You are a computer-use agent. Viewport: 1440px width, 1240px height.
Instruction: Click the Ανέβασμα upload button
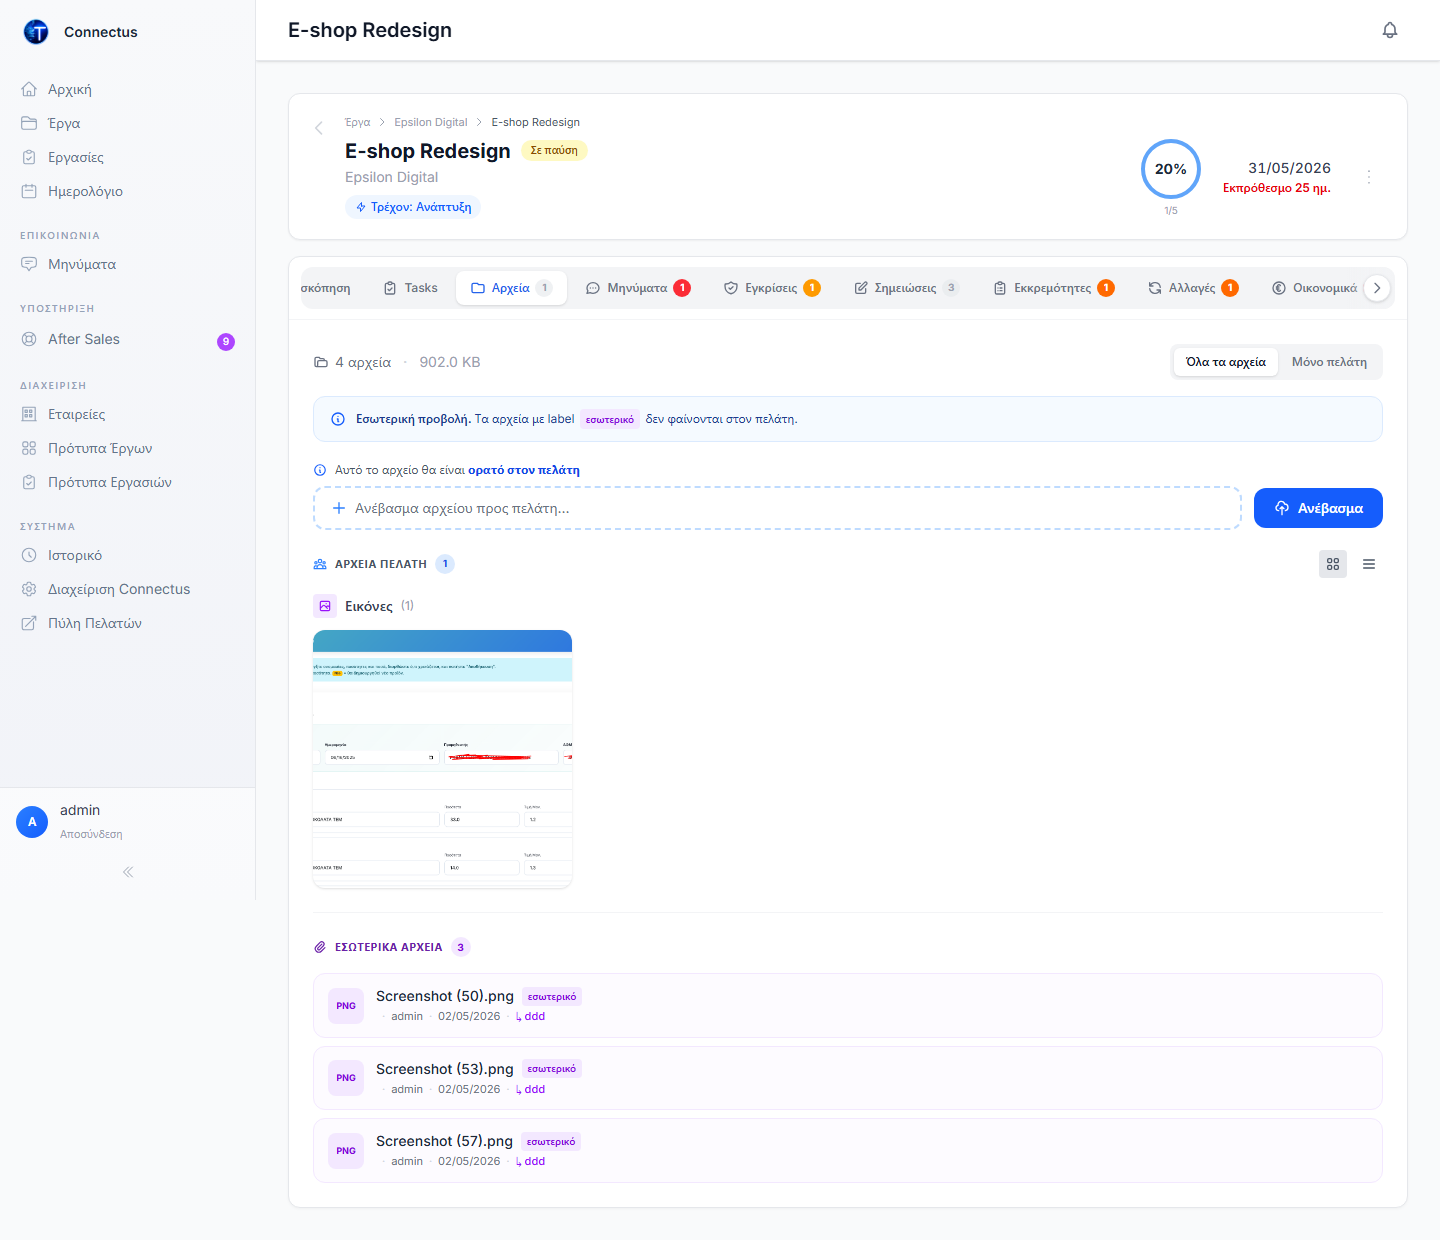click(x=1318, y=508)
